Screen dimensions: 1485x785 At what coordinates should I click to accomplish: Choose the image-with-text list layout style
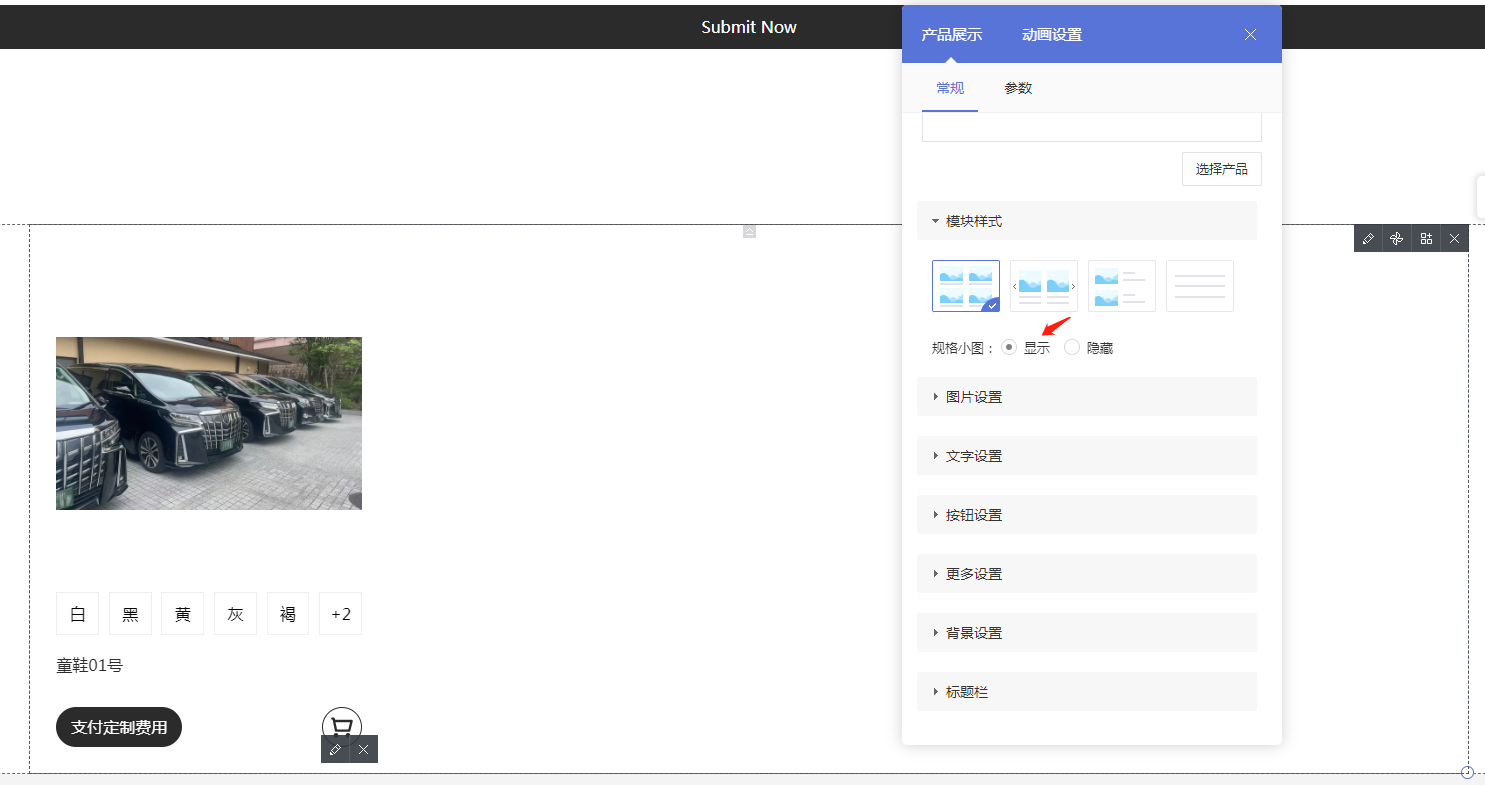(1121, 286)
